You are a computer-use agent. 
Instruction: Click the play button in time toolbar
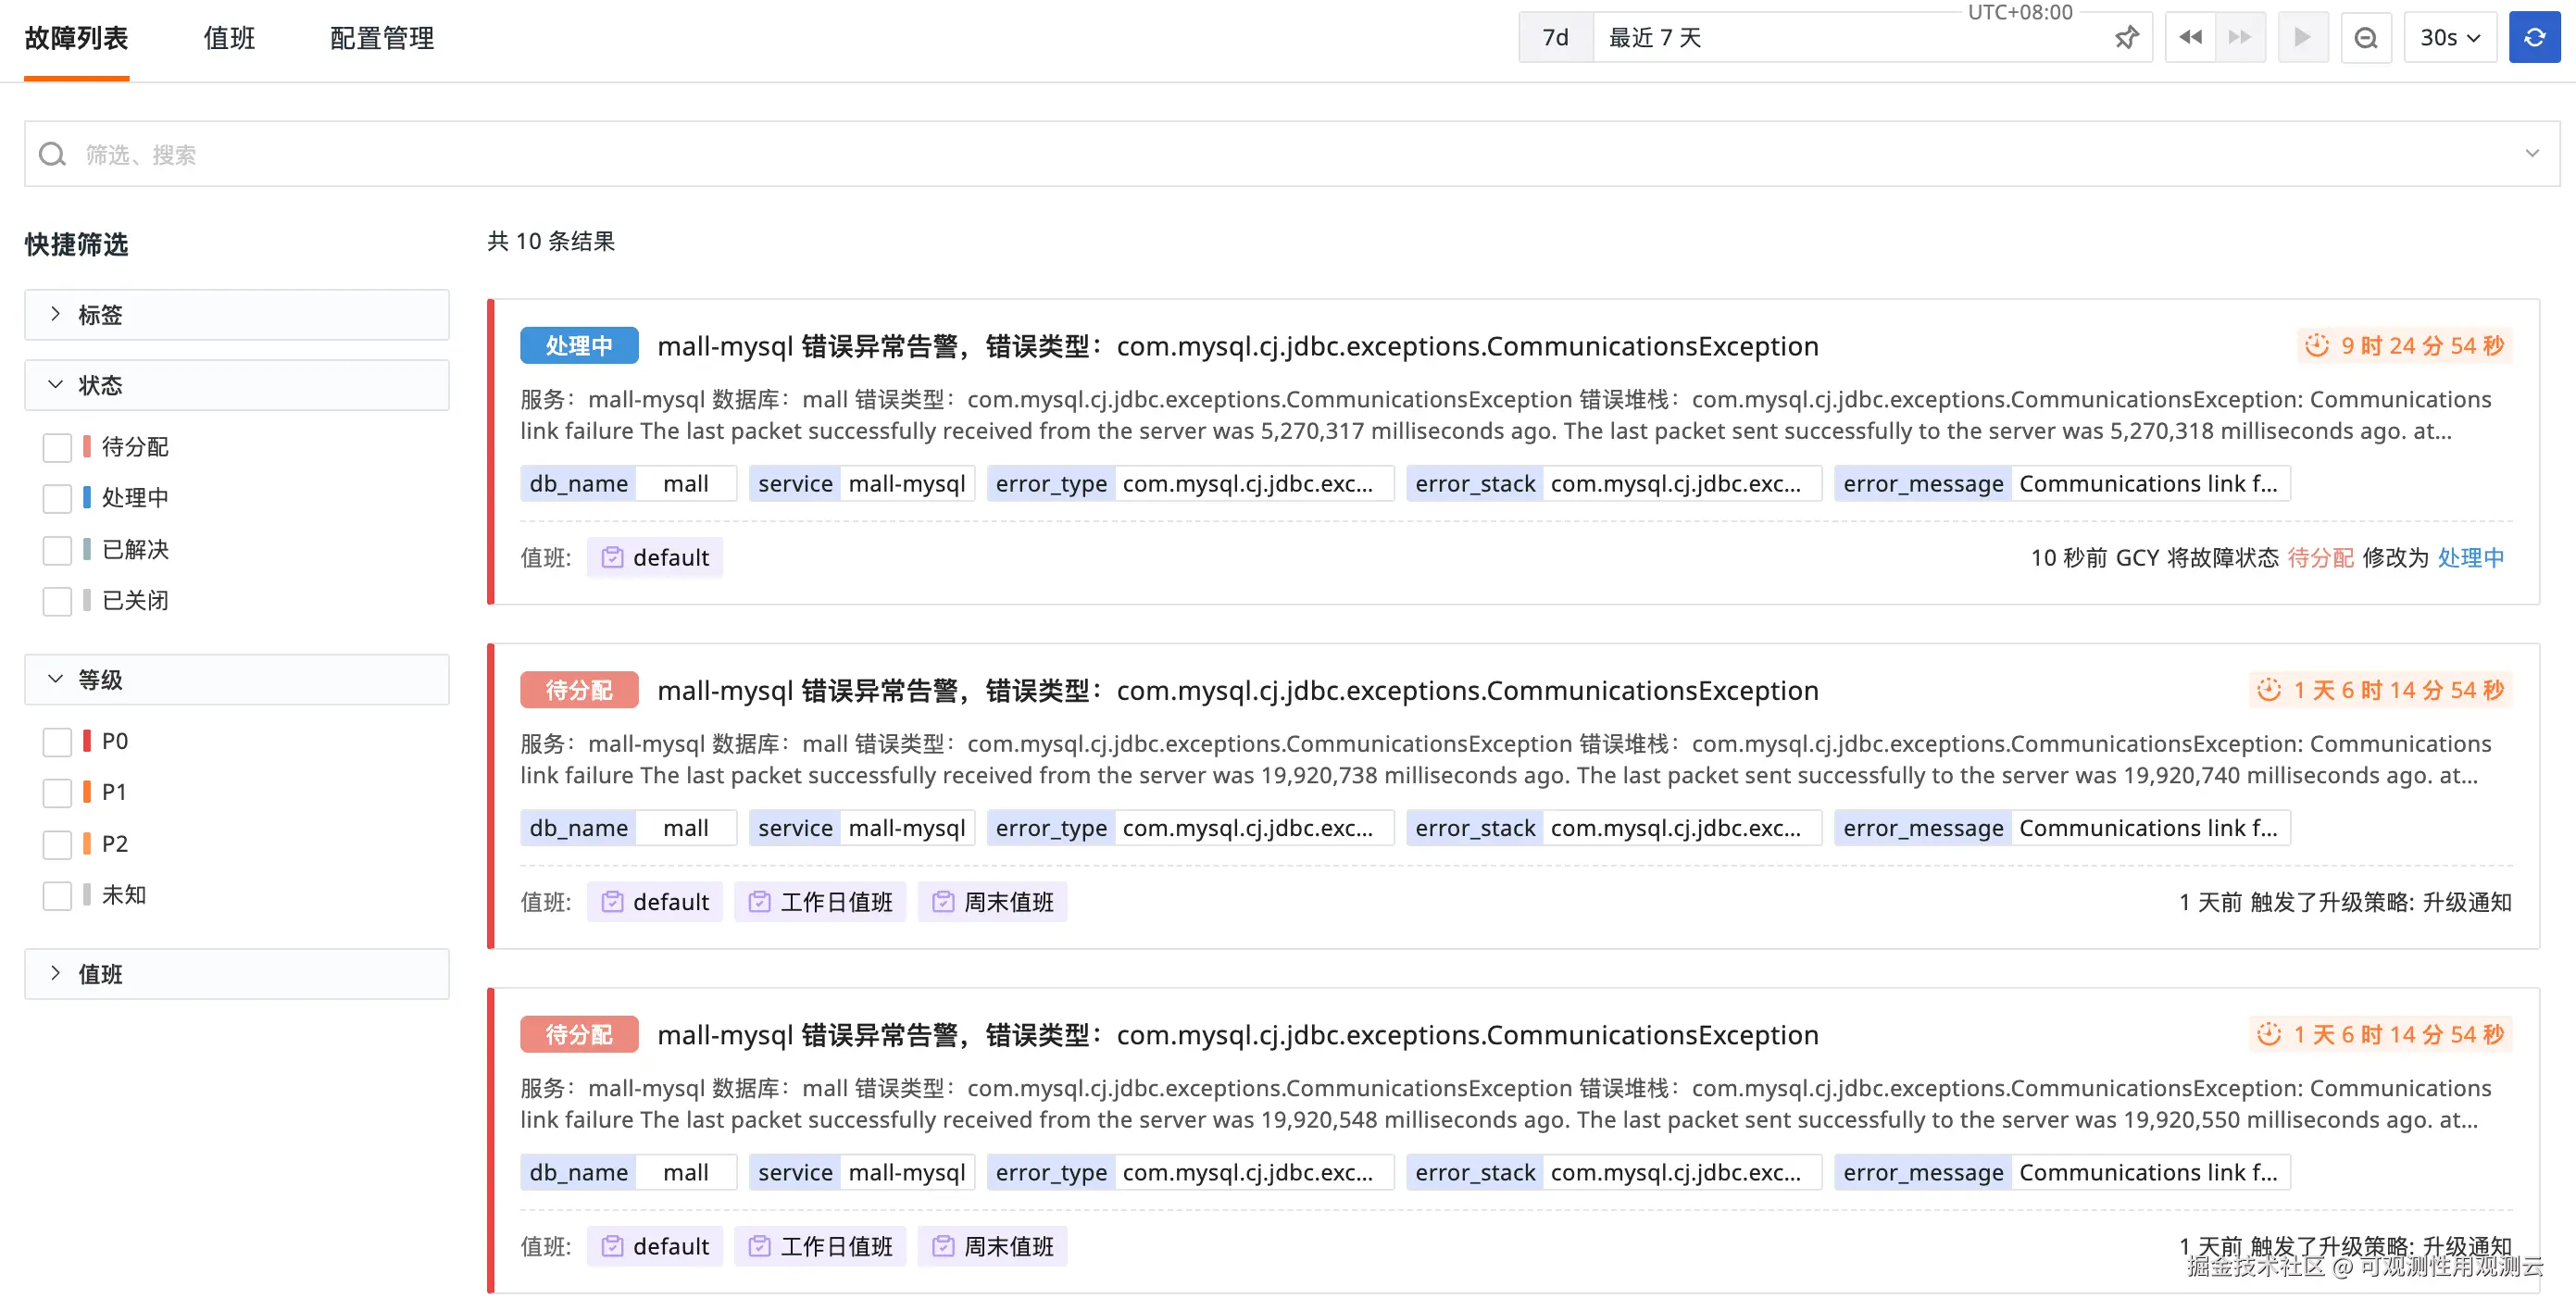(x=2302, y=38)
